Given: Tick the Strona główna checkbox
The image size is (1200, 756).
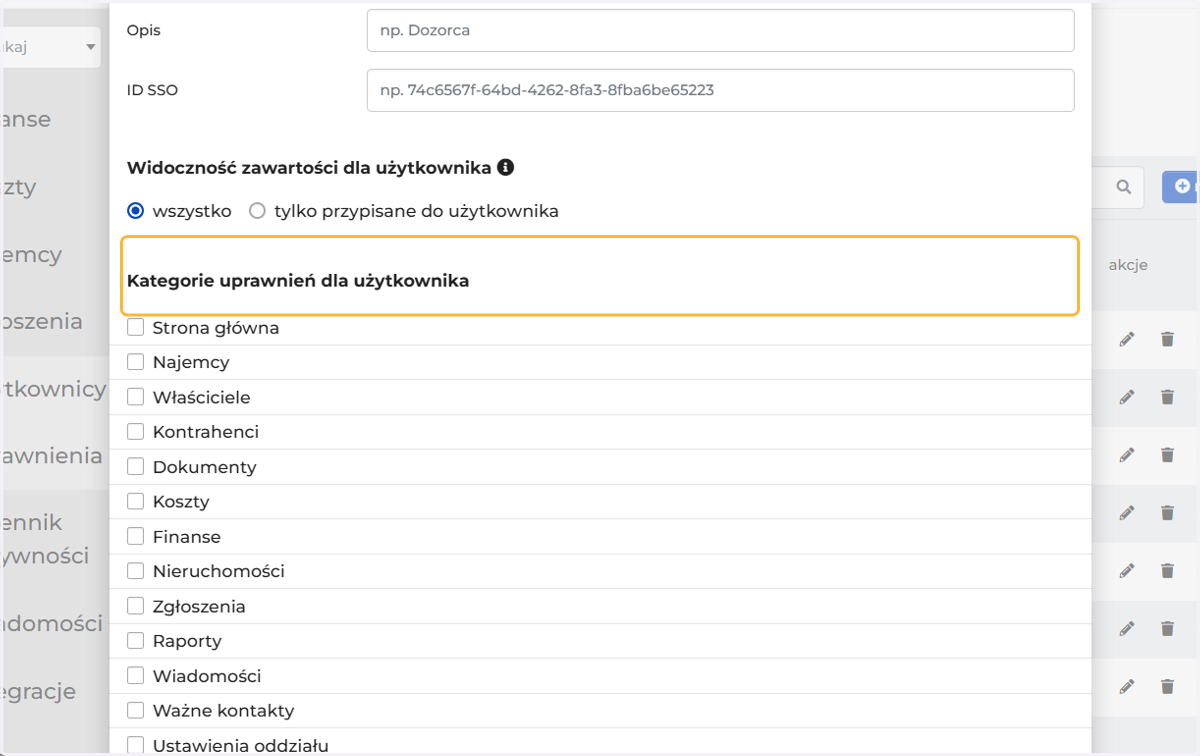Looking at the screenshot, I should pyautogui.click(x=136, y=327).
